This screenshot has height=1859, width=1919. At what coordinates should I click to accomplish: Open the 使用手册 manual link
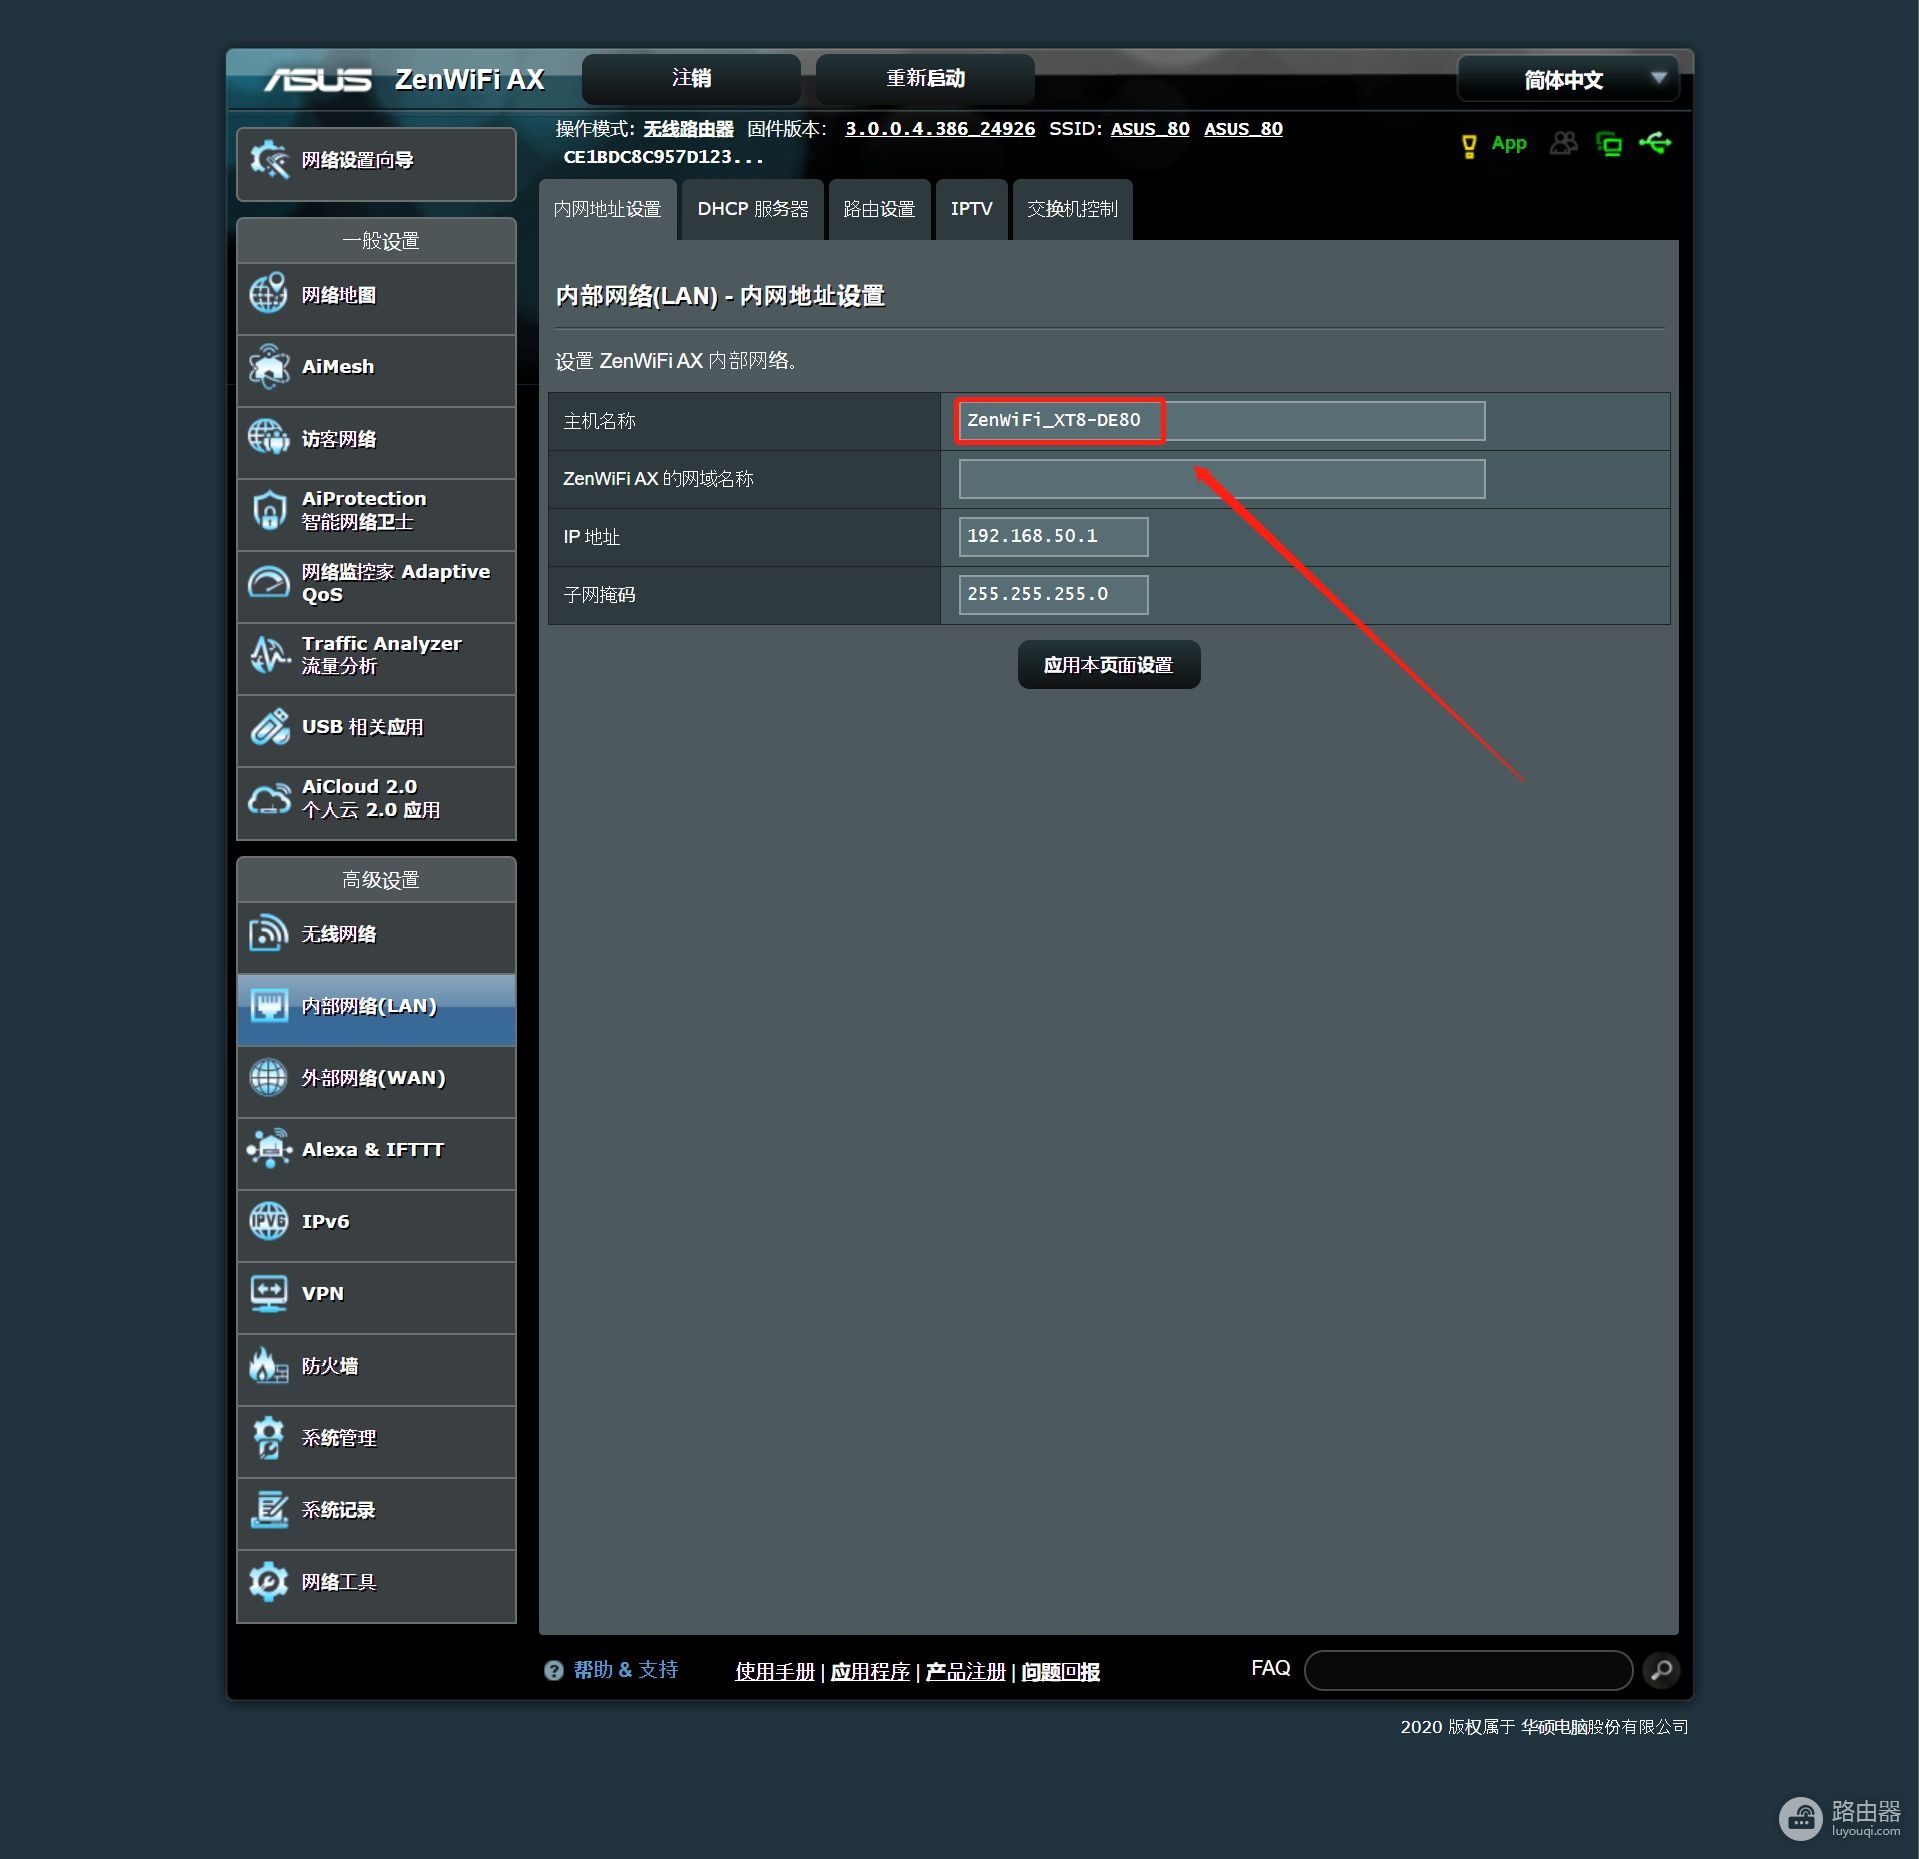click(x=775, y=1671)
